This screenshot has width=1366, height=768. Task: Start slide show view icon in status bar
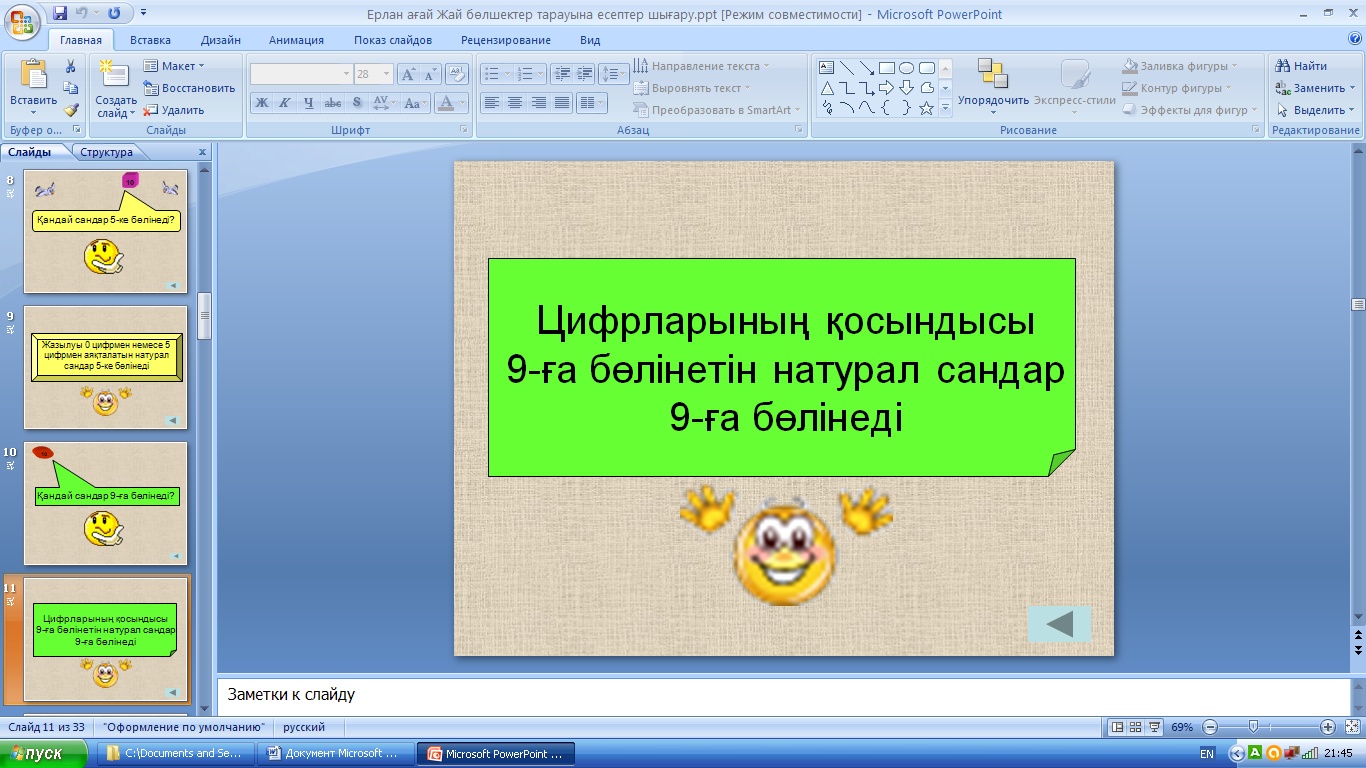(x=1154, y=727)
